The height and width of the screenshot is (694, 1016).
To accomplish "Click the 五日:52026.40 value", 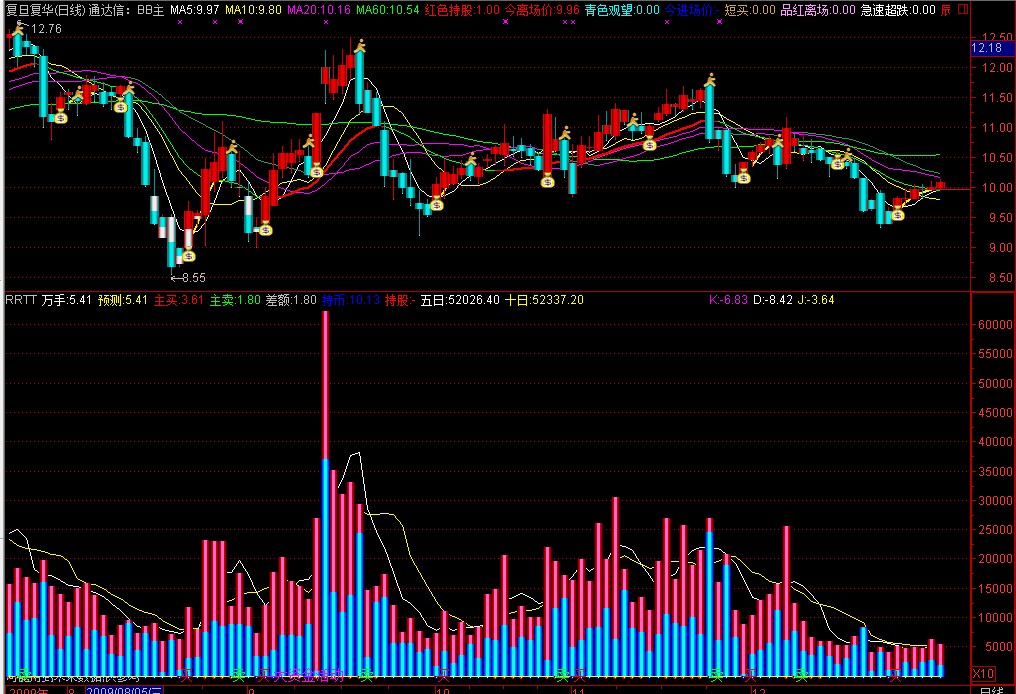I will point(460,300).
